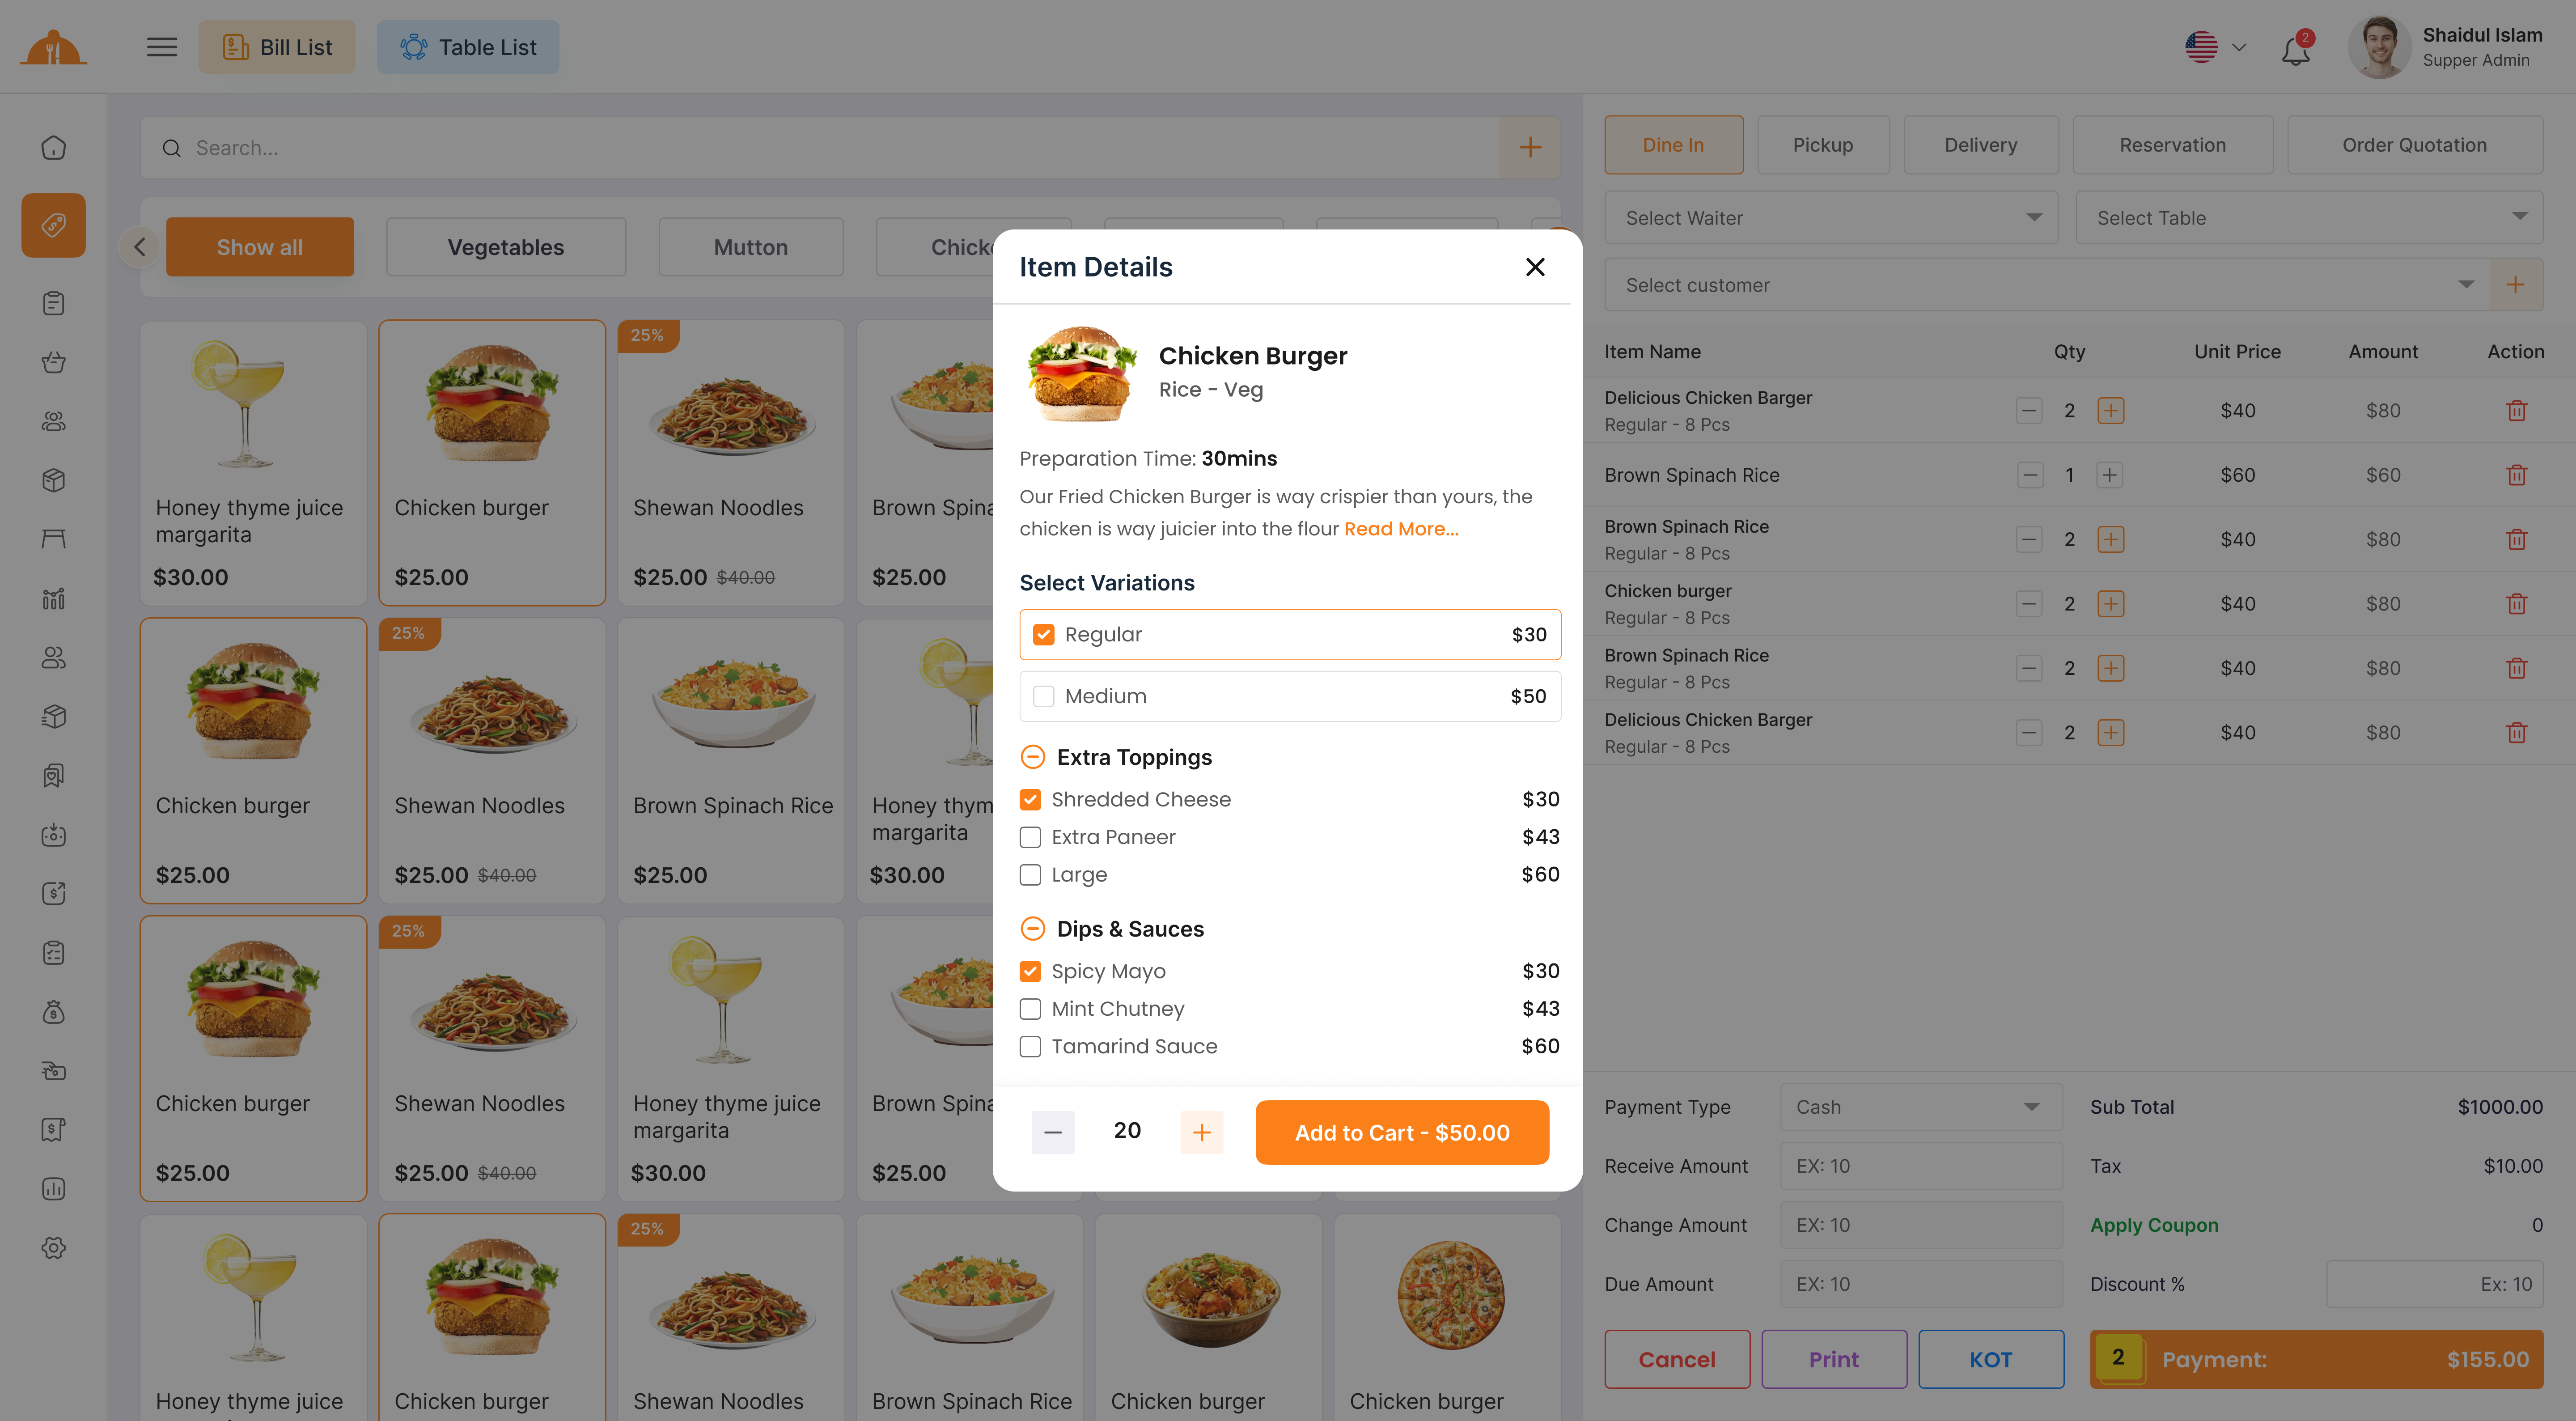
Task: Click the Receive Amount input field
Action: click(1920, 1166)
